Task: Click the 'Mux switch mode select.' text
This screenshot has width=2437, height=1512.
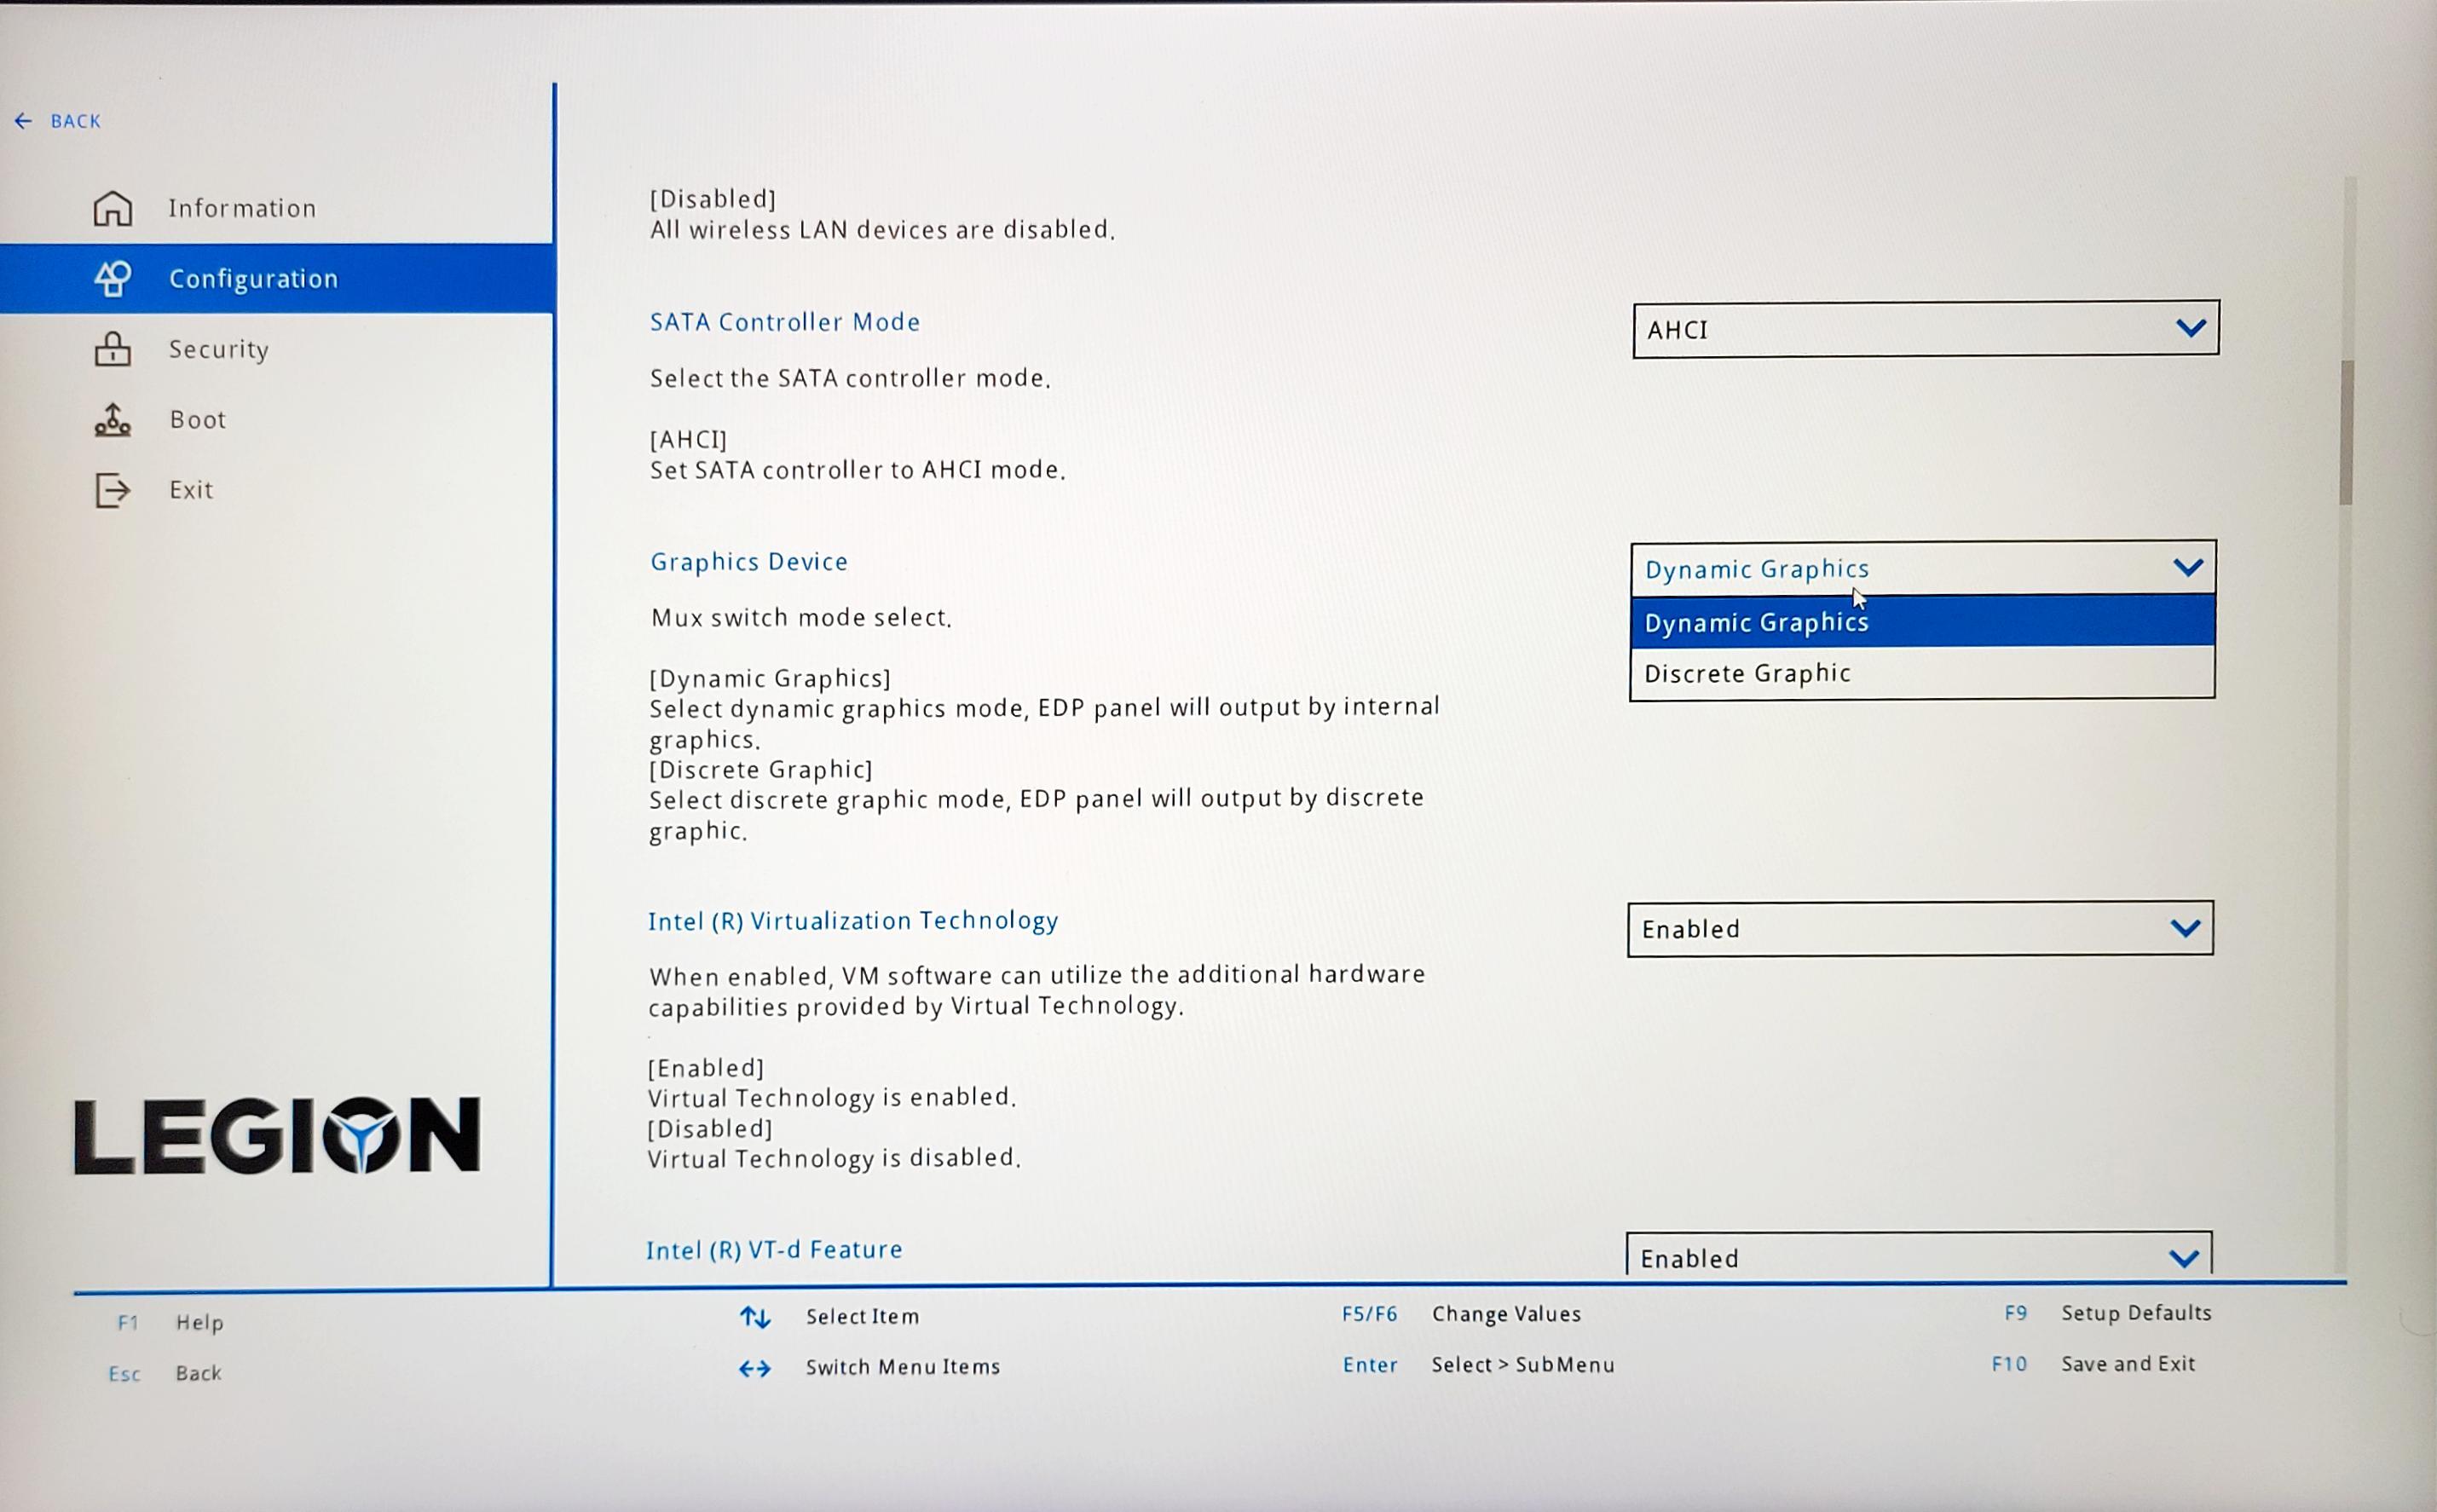Action: [801, 618]
